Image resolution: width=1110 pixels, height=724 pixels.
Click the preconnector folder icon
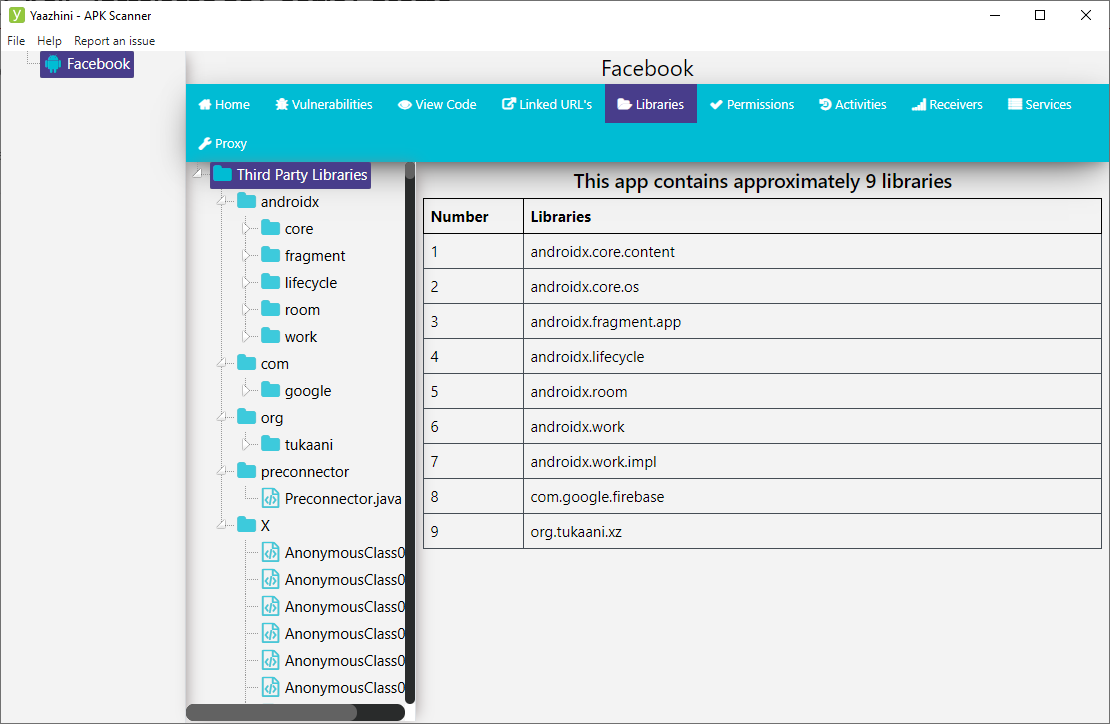pyautogui.click(x=246, y=471)
